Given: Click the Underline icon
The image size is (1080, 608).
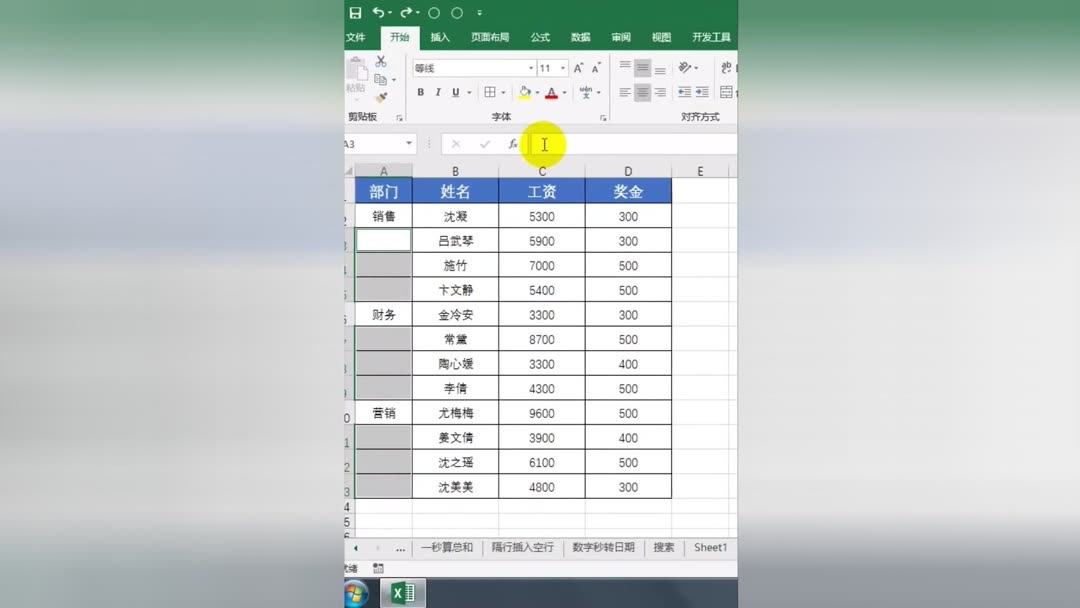Looking at the screenshot, I should tap(454, 92).
